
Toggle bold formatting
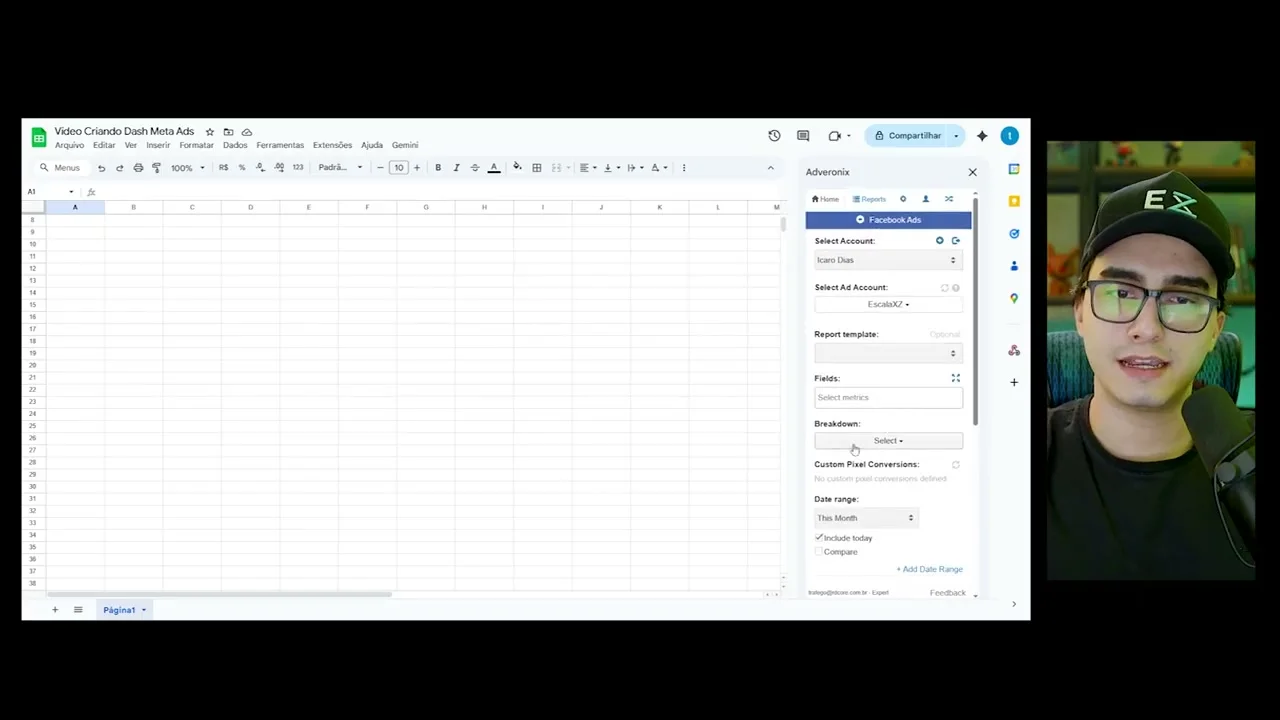pos(438,168)
